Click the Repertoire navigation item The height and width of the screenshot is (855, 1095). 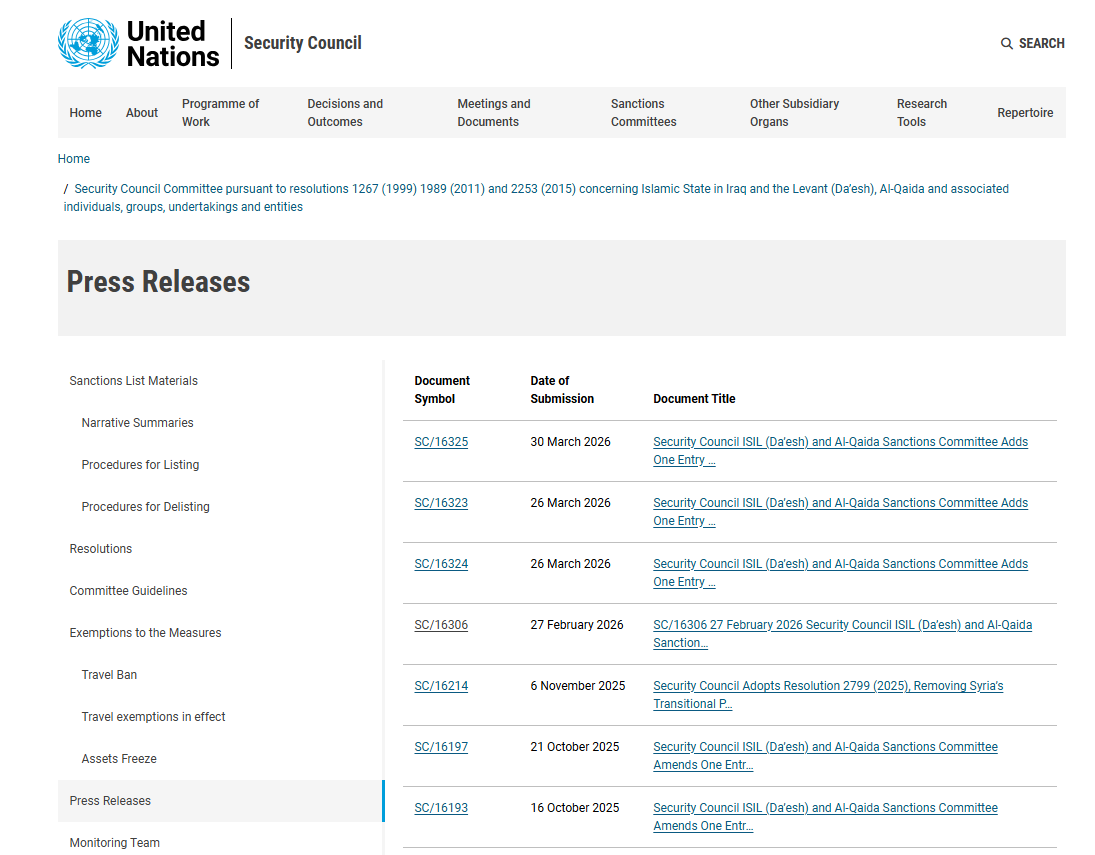pos(1024,113)
